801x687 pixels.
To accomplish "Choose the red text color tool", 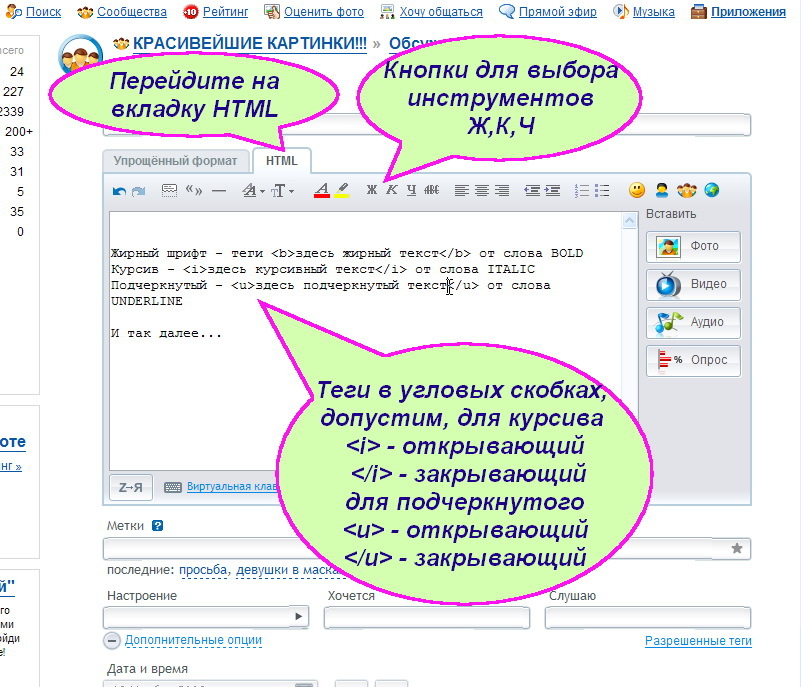I will point(321,191).
